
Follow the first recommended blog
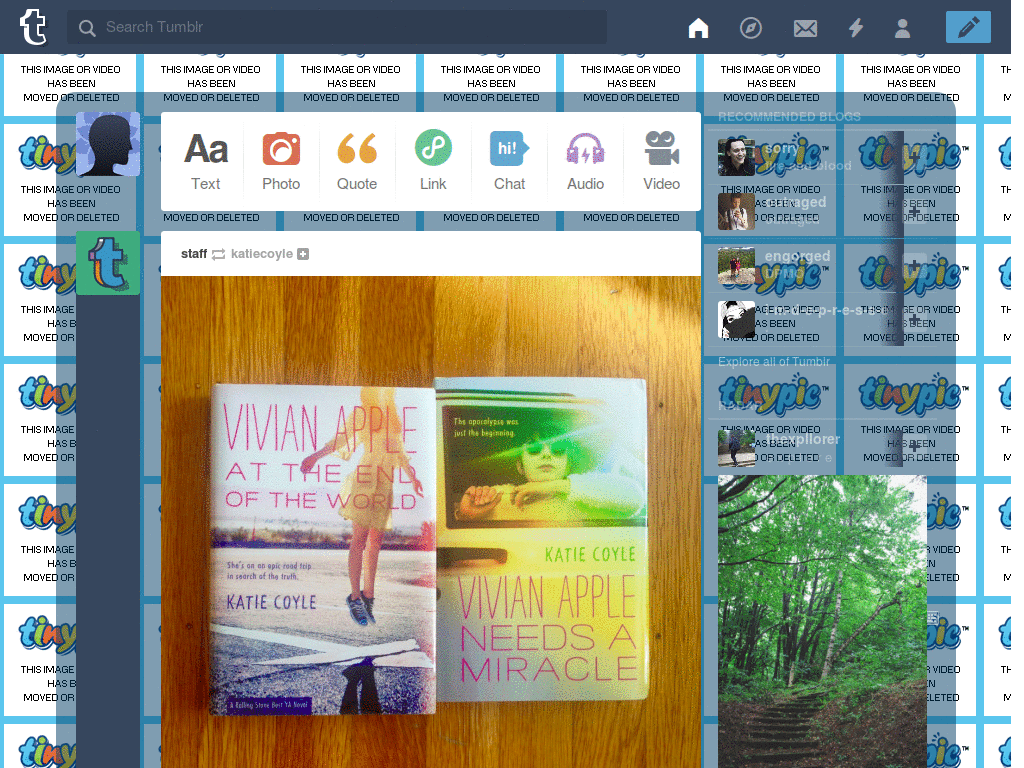(x=914, y=157)
